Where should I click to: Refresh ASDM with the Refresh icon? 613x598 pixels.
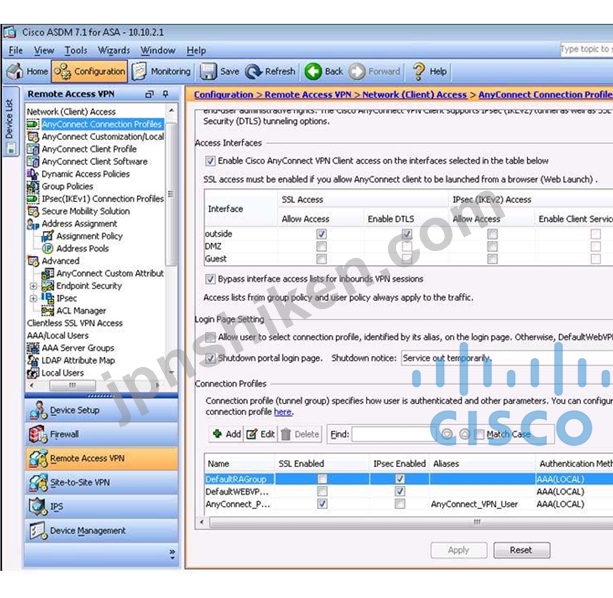tap(254, 72)
